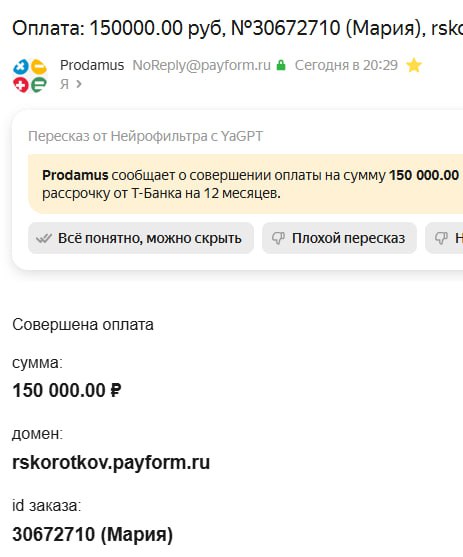The image size is (463, 557).
Task: Click sender name Prodamus
Action: tap(92, 65)
